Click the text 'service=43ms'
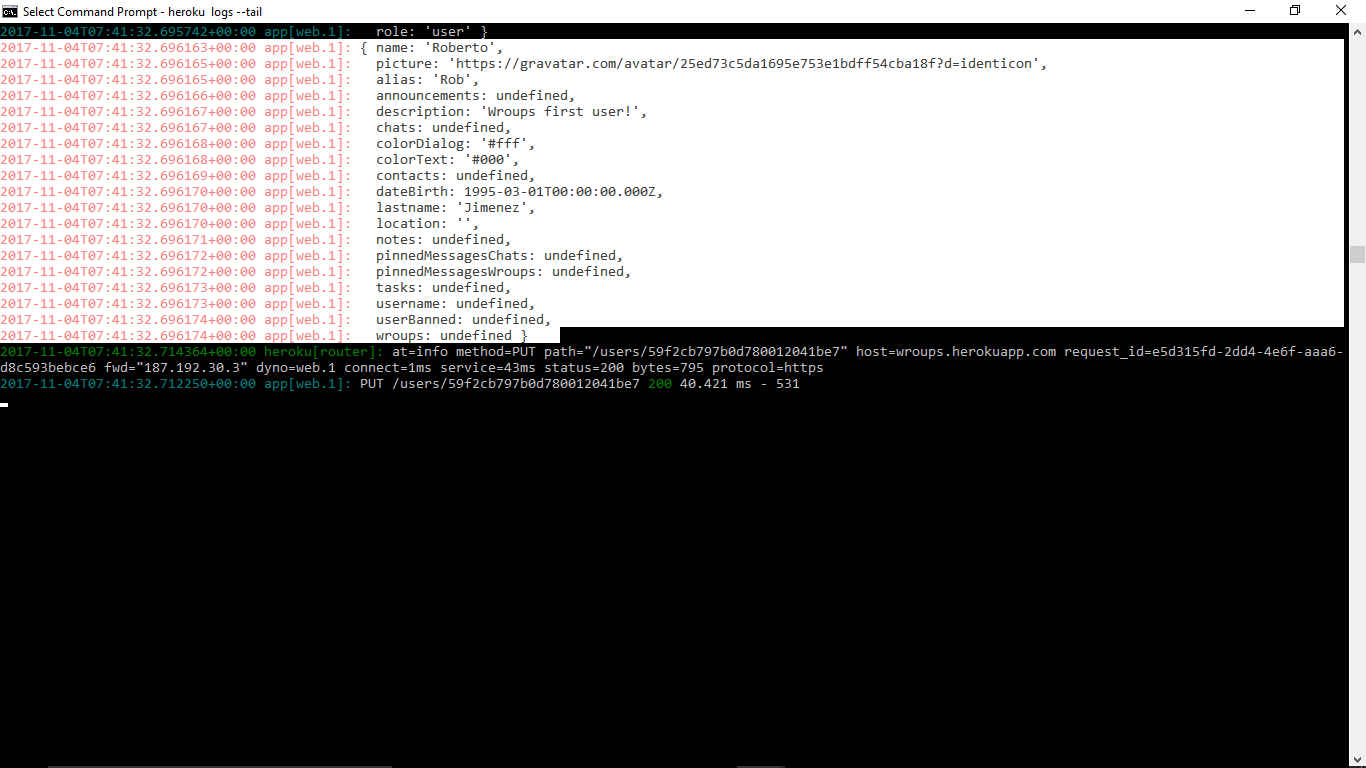This screenshot has width=1366, height=768. (x=487, y=368)
